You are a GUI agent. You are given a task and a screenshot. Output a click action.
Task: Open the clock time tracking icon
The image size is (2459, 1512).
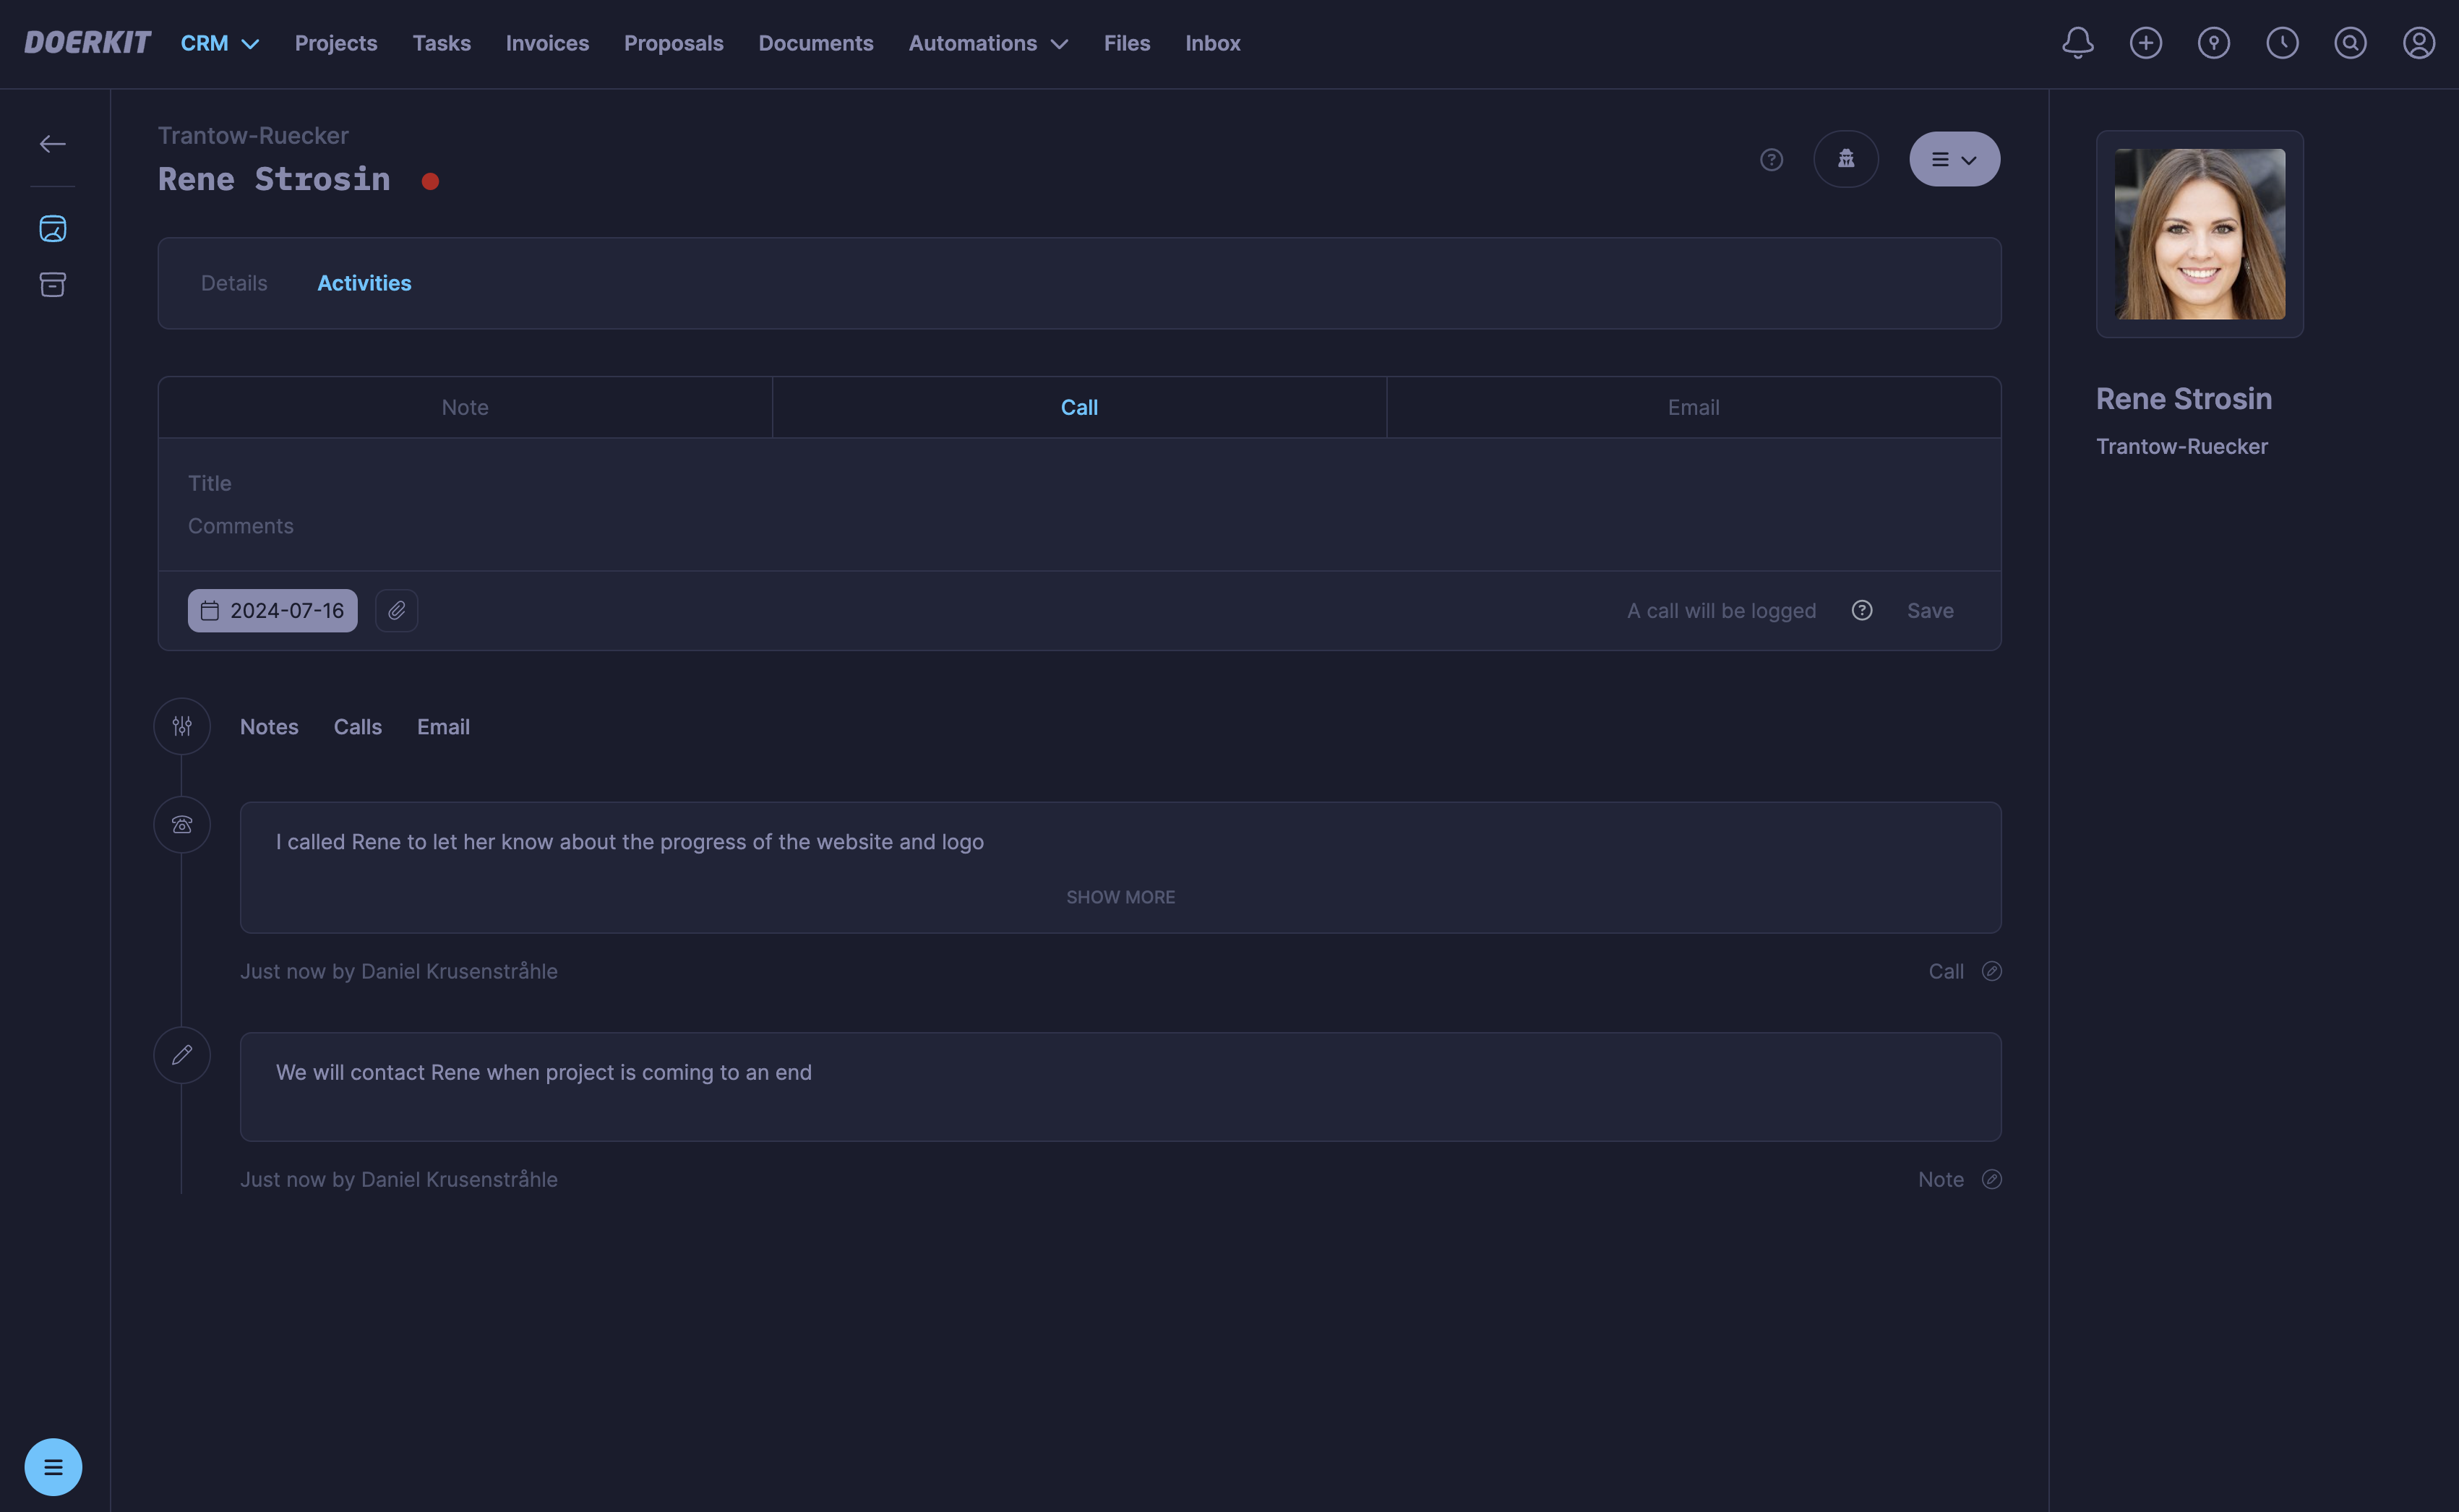coord(2282,43)
